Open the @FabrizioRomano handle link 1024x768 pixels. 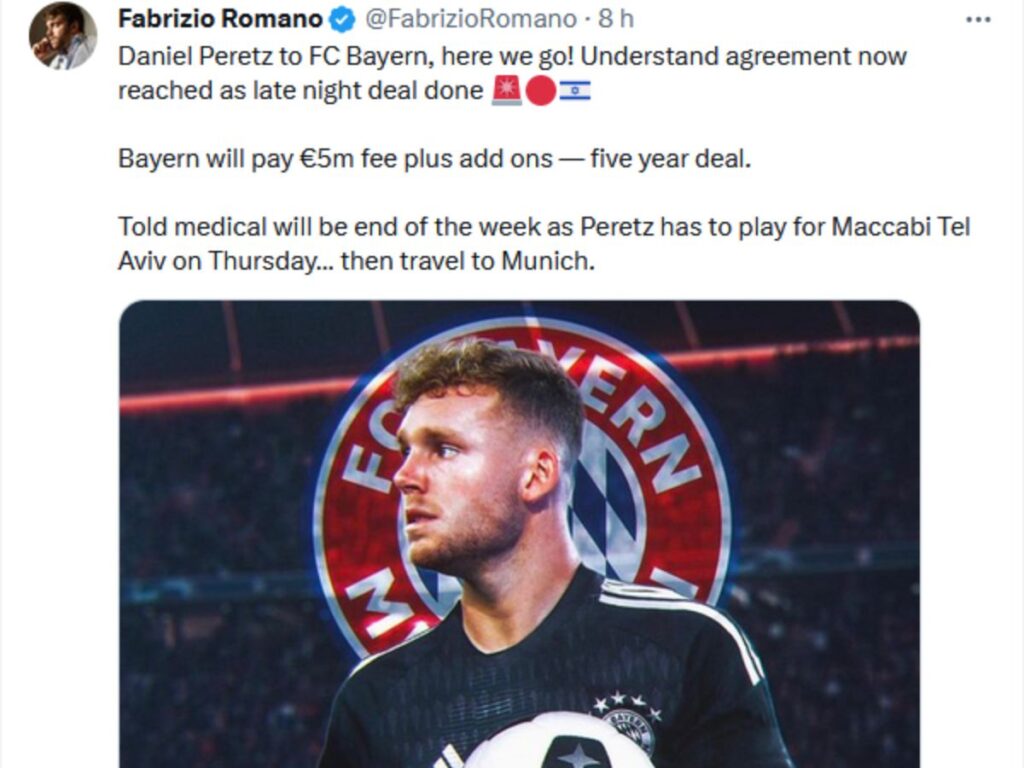pyautogui.click(x=470, y=19)
